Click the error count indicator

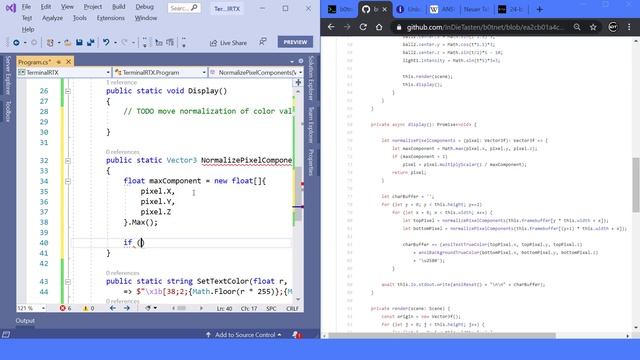point(65,308)
